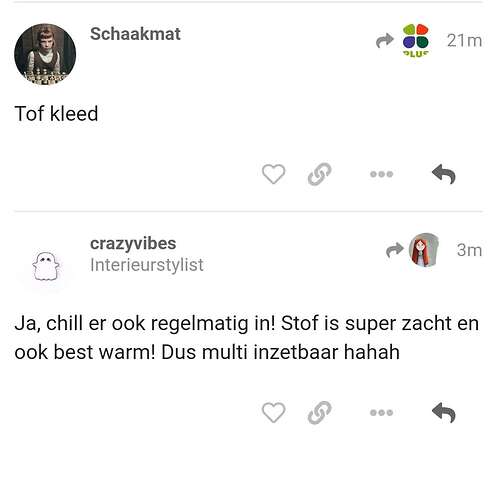Screen dimensions: 495x500
Task: View the red-haired avatar user replied to
Action: [x=424, y=250]
